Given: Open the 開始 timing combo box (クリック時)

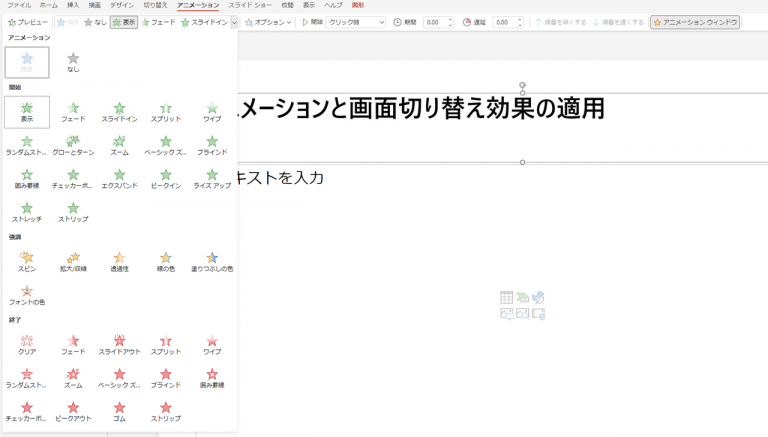Looking at the screenshot, I should 356,22.
